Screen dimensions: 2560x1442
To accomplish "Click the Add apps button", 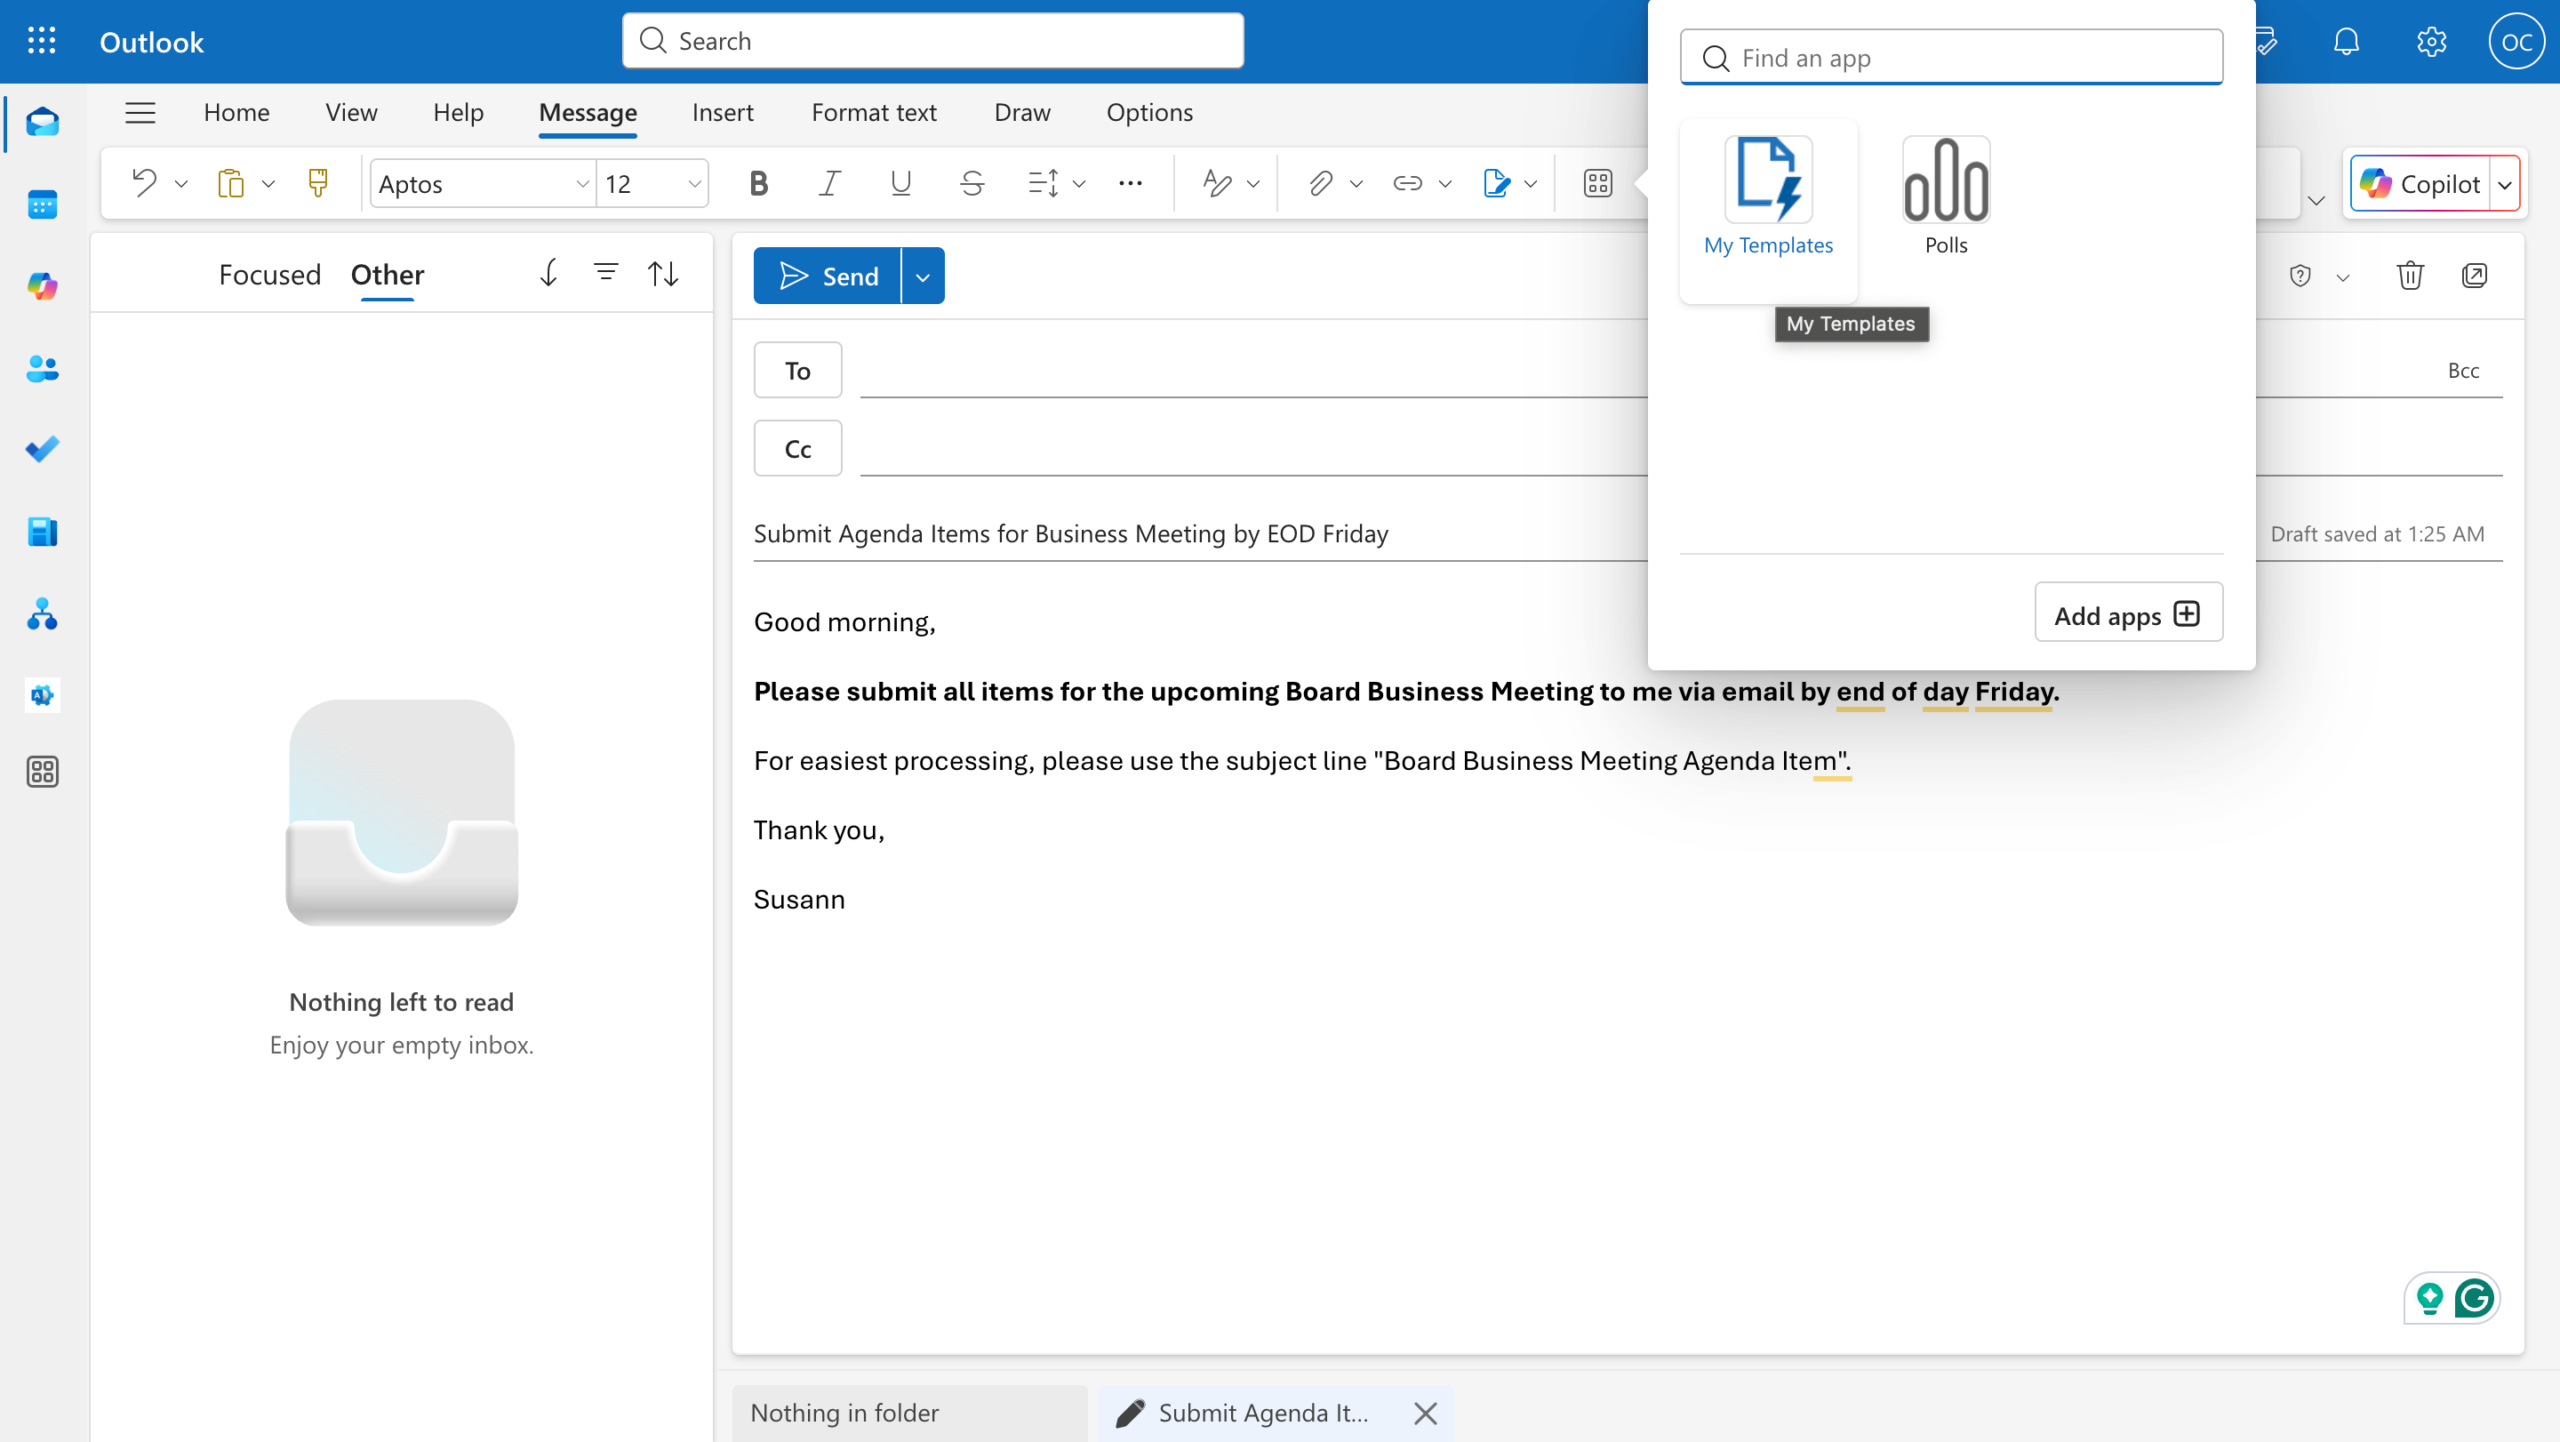I will [2128, 614].
